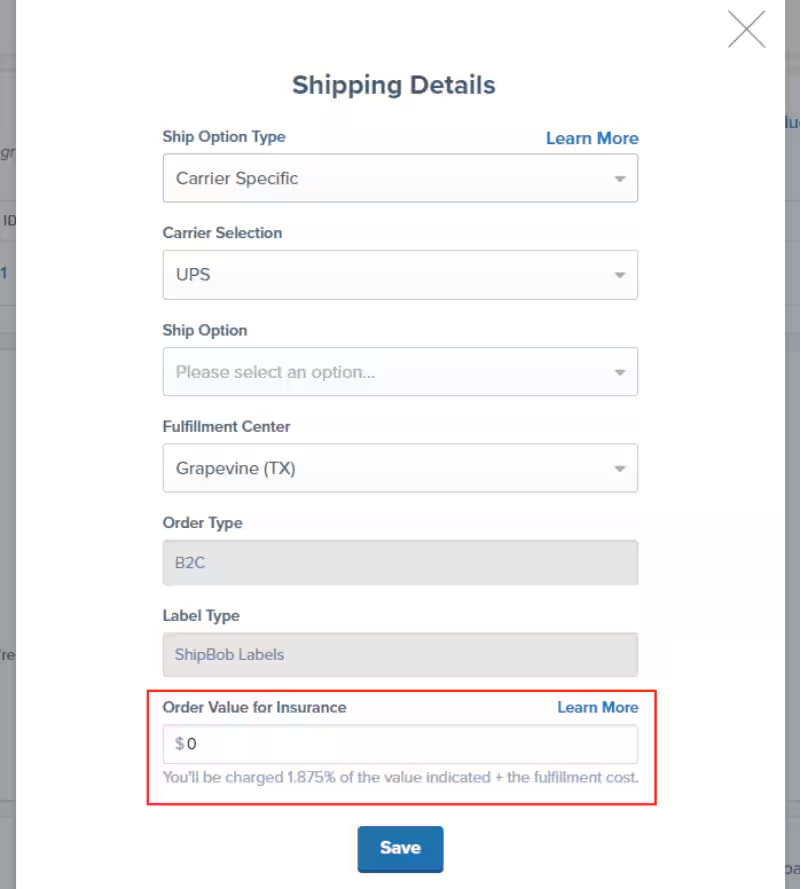Open Learn More next to Ship Option Type
The height and width of the screenshot is (889, 801).
[592, 138]
